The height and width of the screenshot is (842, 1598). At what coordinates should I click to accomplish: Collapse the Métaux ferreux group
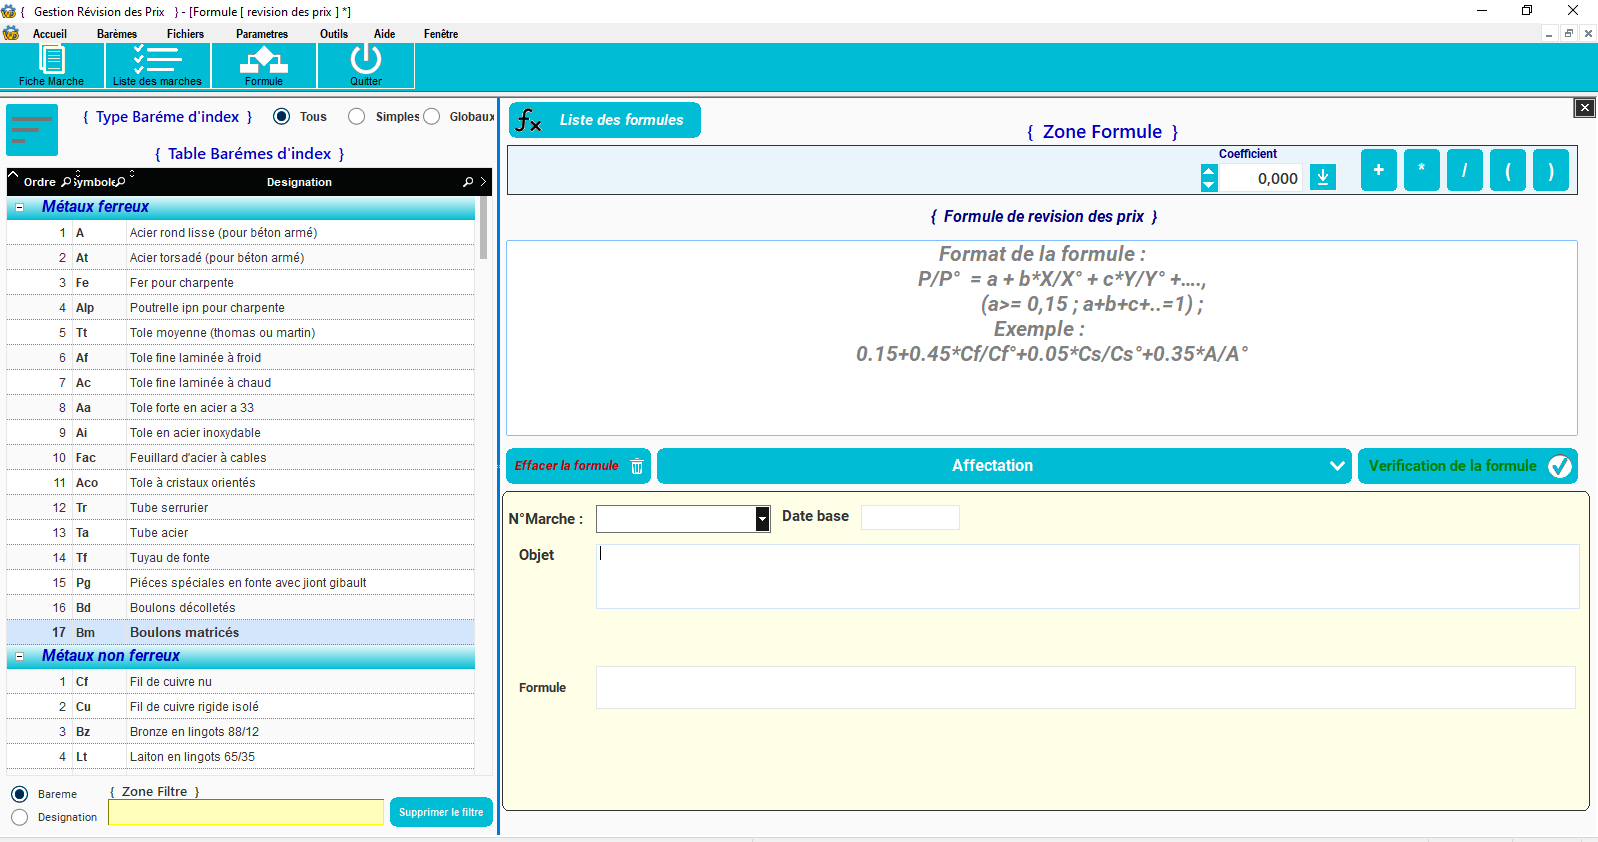tap(20, 207)
